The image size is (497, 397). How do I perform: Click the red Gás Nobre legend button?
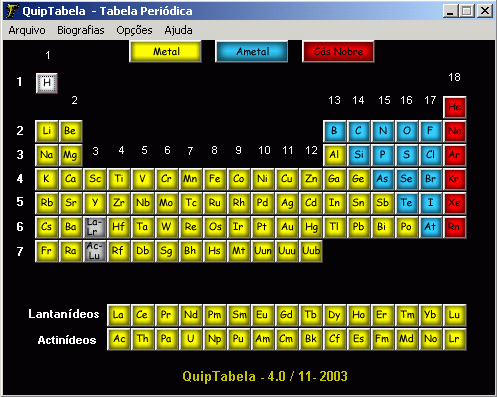click(x=338, y=51)
